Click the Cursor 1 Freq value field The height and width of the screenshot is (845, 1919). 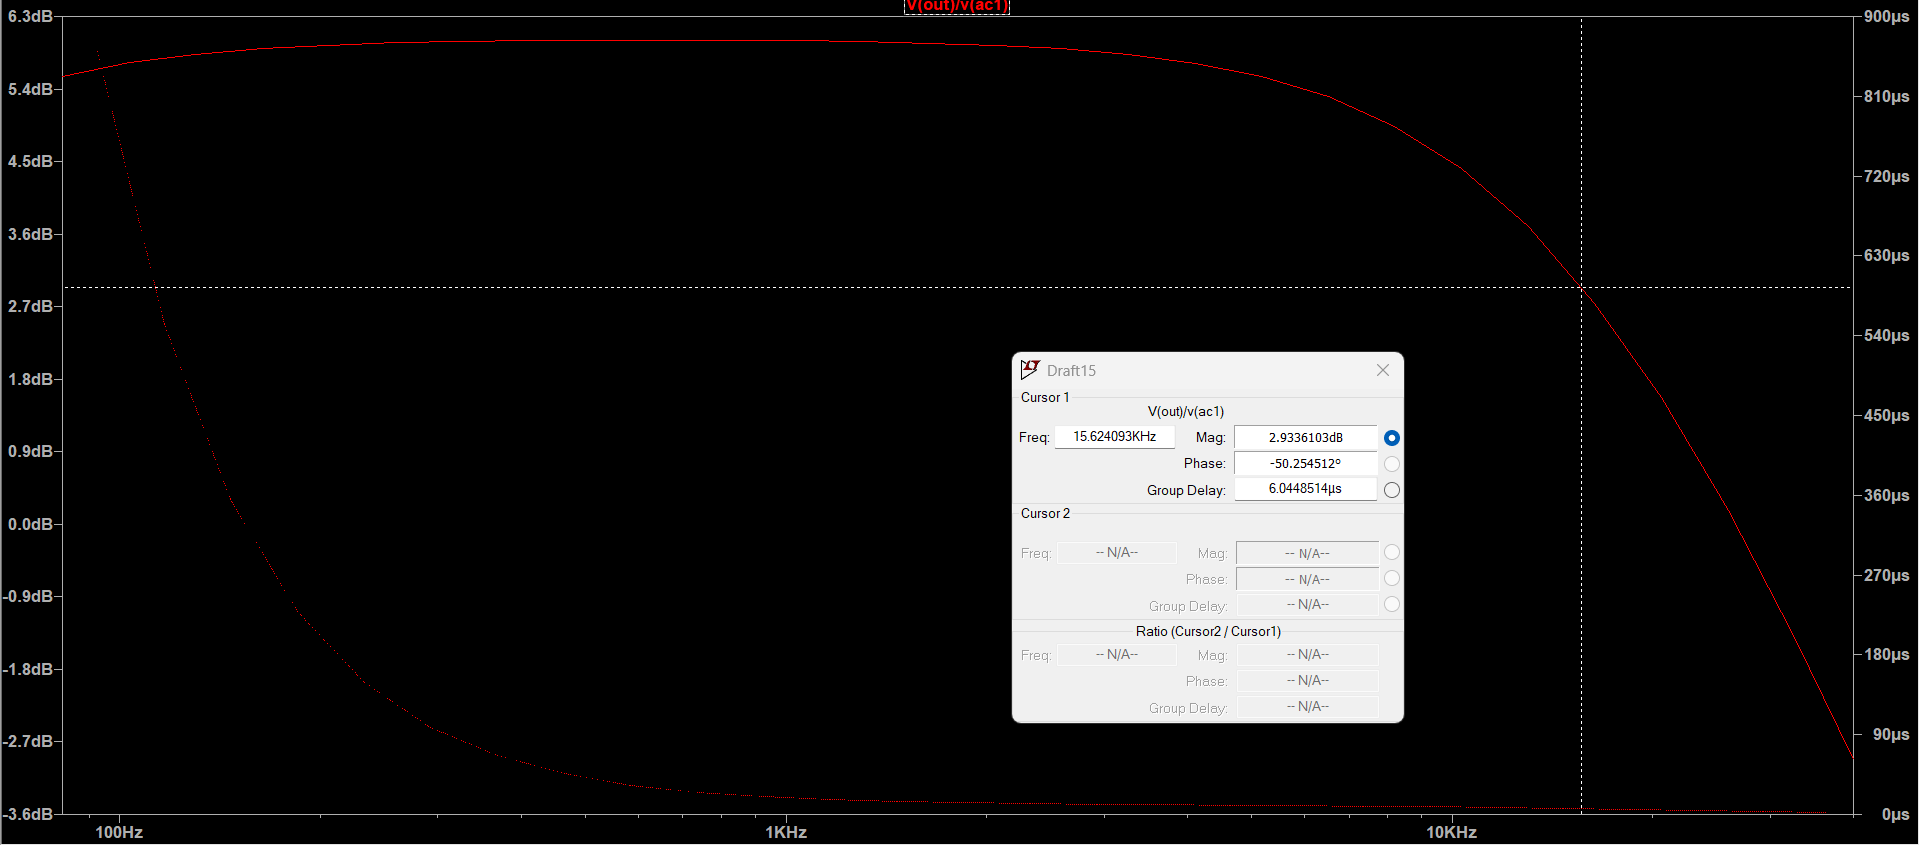1114,437
